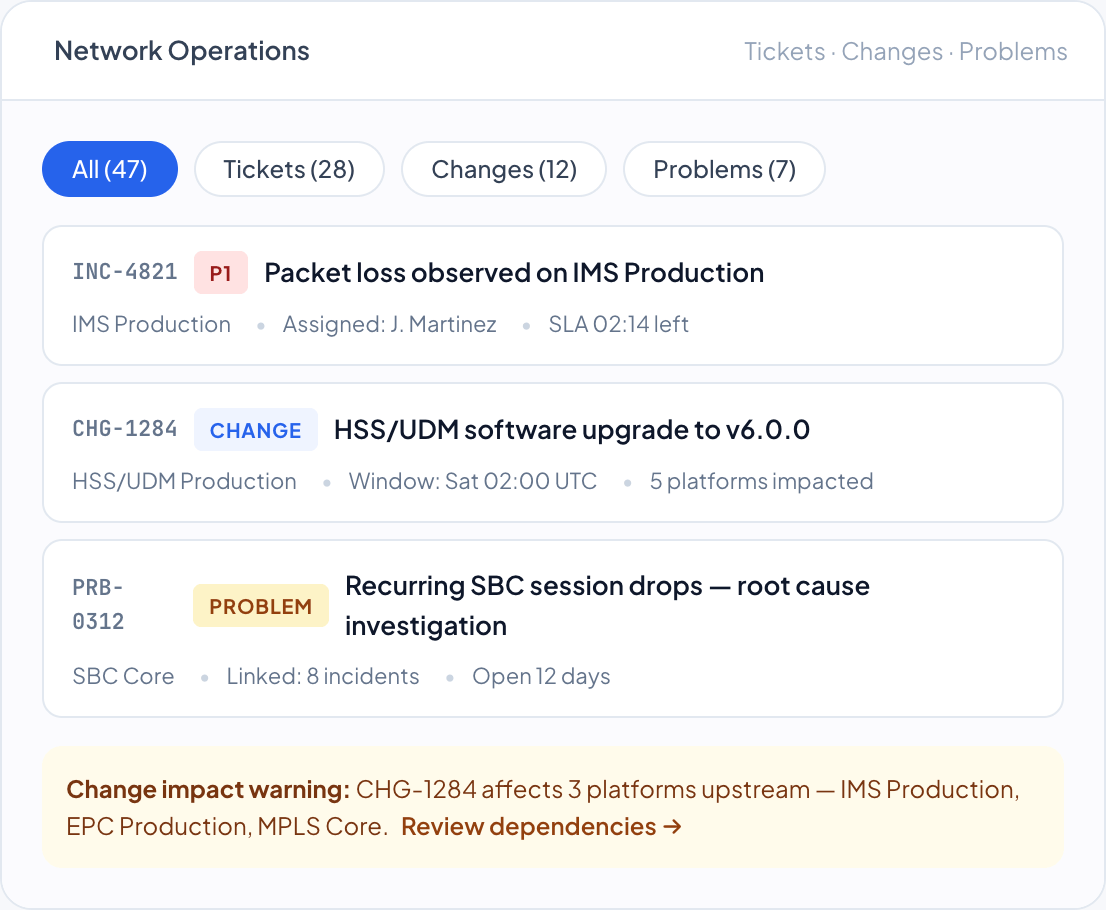Screen dimensions: 1106x910
Task: Open the Recurring SBC session drops problem
Action: coord(607,606)
